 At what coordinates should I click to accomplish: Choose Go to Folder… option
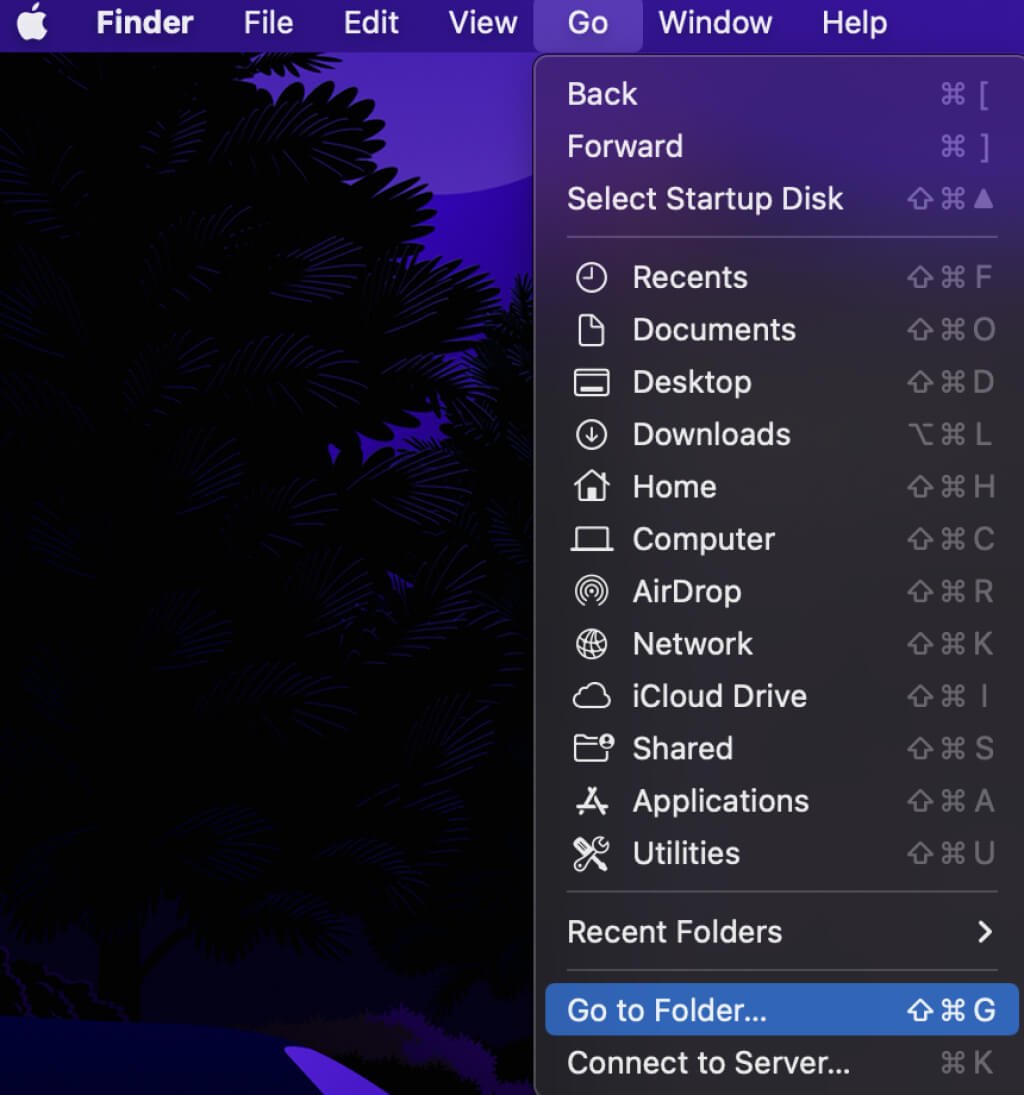coord(782,1010)
